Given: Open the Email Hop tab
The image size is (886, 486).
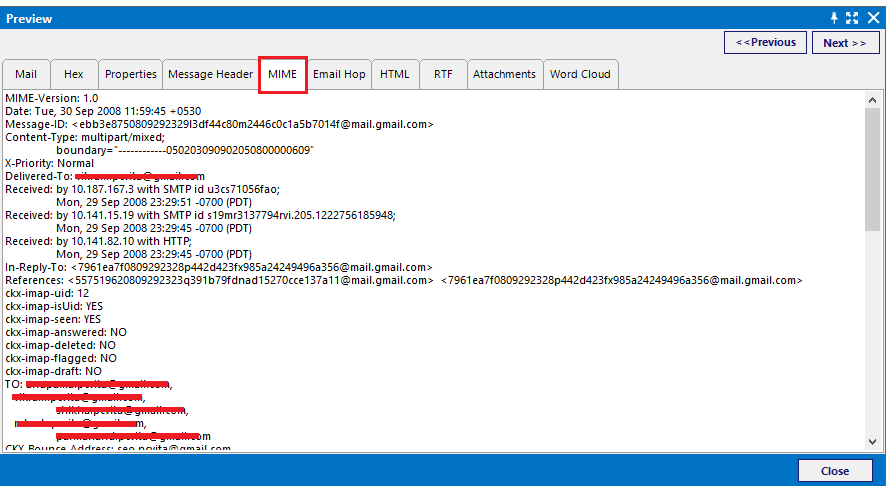Looking at the screenshot, I should pos(339,74).
